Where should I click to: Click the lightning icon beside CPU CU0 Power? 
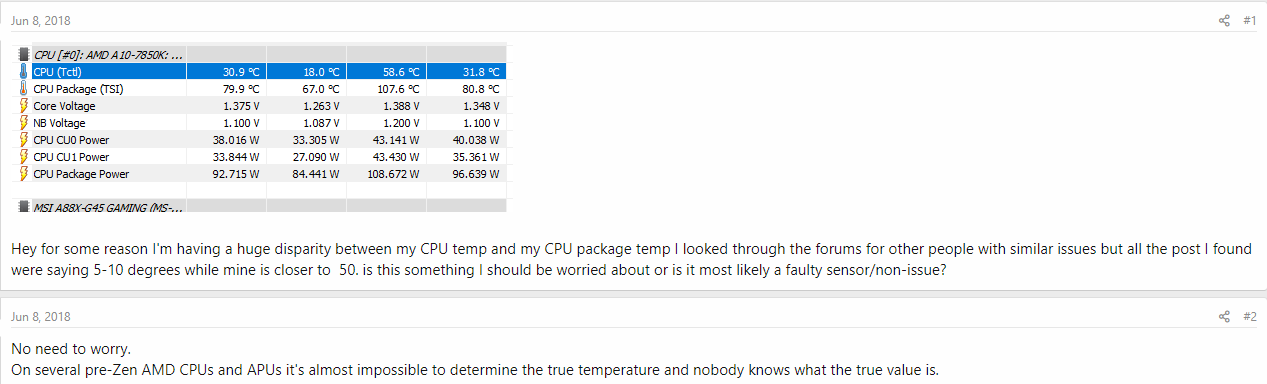(25, 140)
